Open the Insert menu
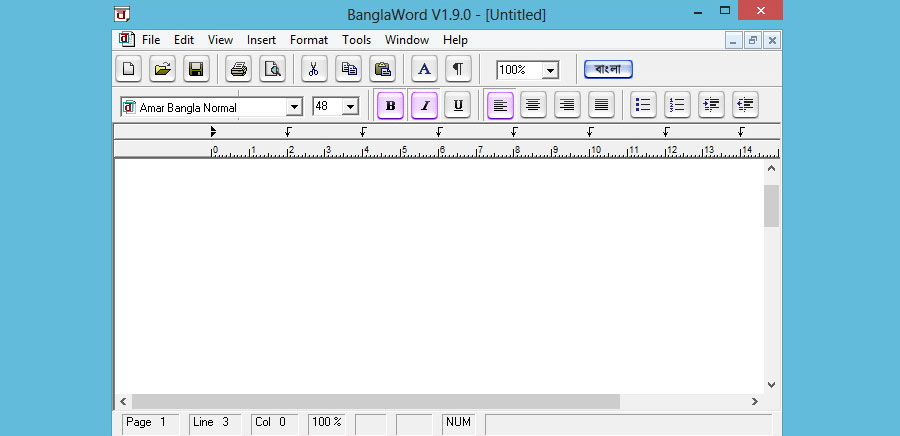 (261, 40)
